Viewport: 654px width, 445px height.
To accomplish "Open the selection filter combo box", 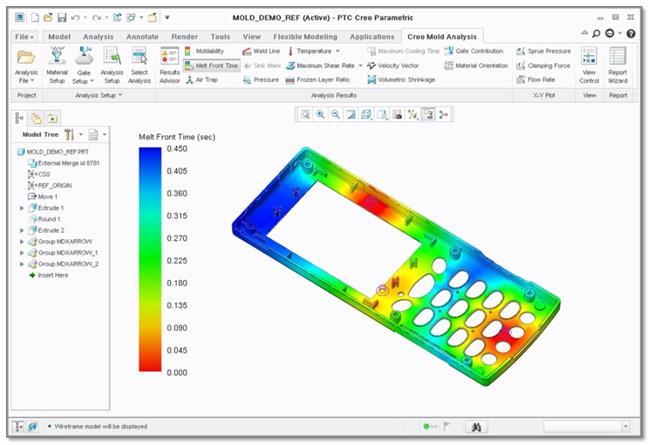I will 586,426.
